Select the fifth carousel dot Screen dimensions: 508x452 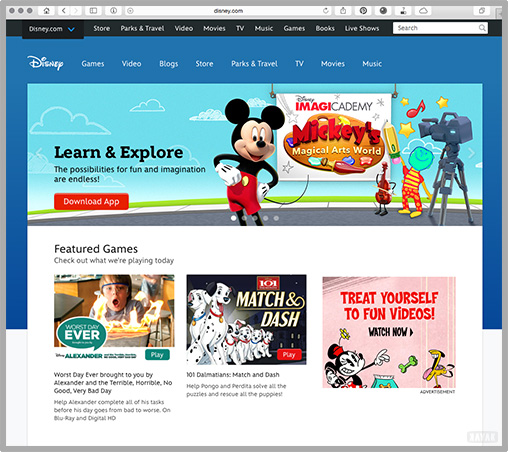276,218
